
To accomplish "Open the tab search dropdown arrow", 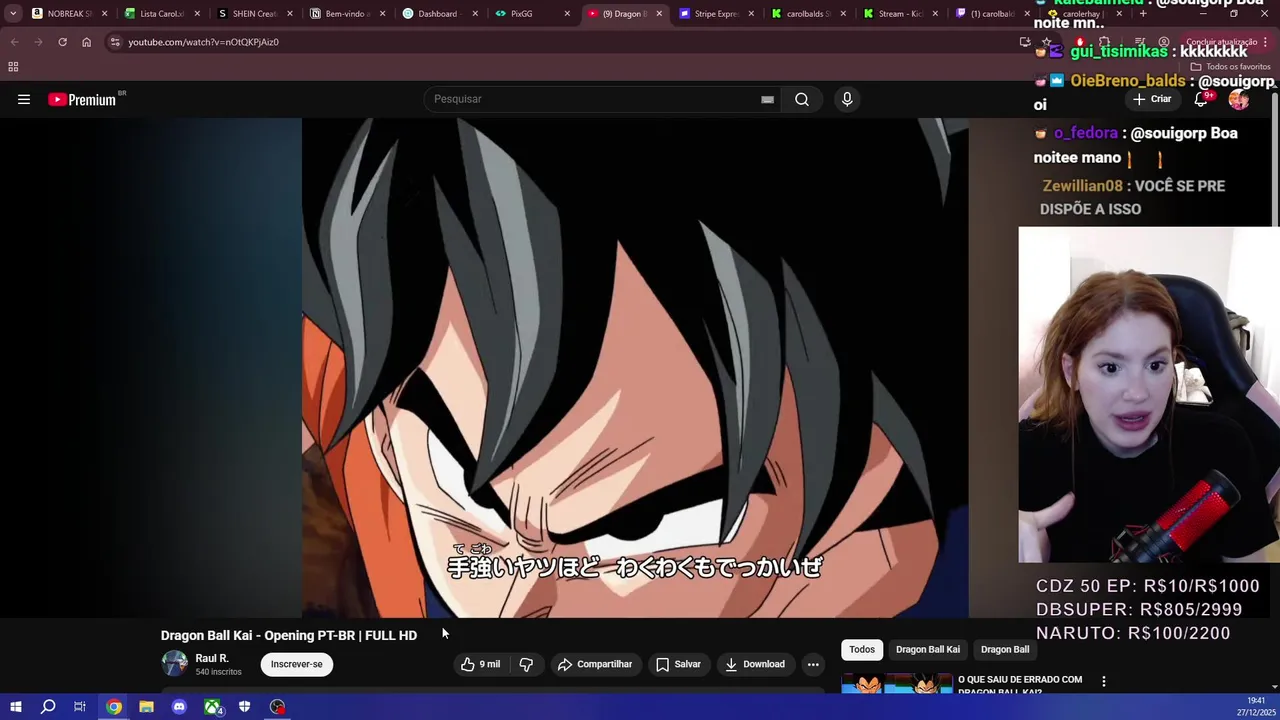I will point(13,14).
